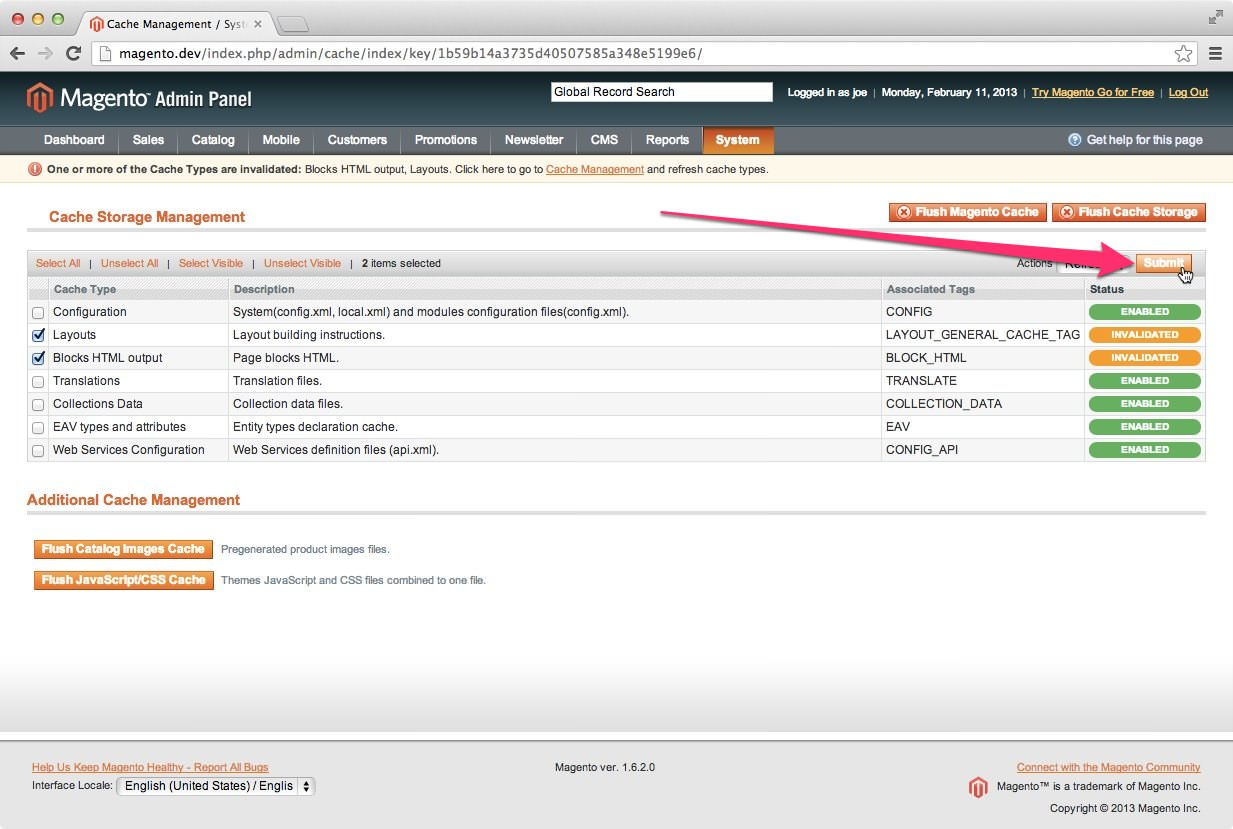Uncheck the Layouts cache checkbox
1233x829 pixels.
point(38,335)
